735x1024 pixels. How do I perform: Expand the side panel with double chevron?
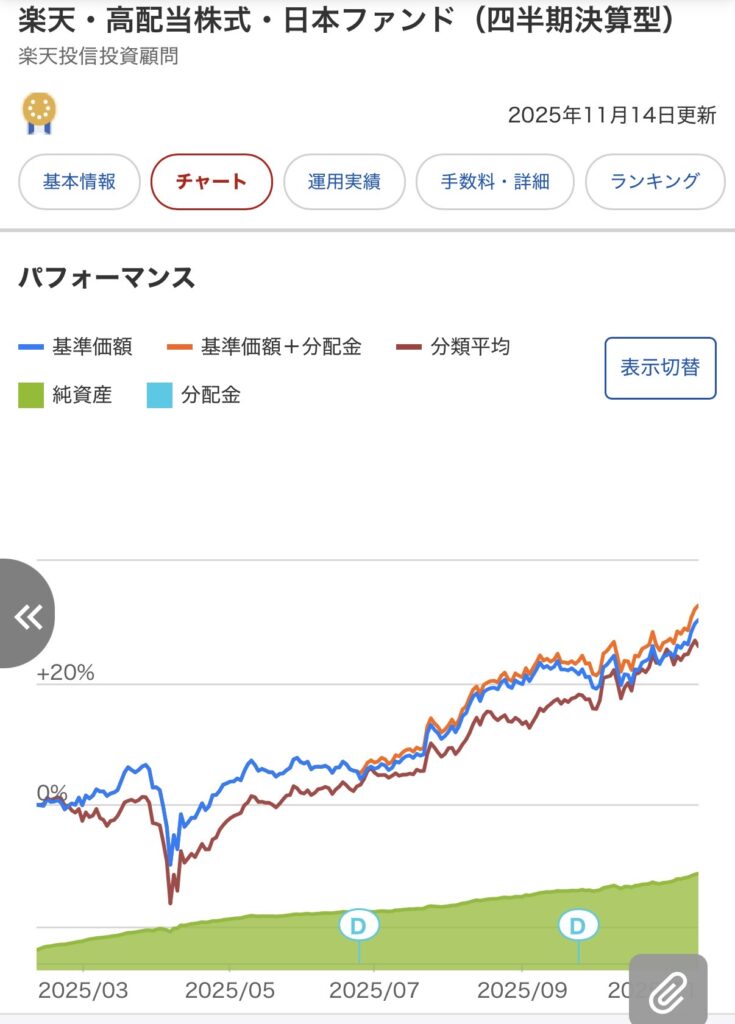tap(27, 616)
